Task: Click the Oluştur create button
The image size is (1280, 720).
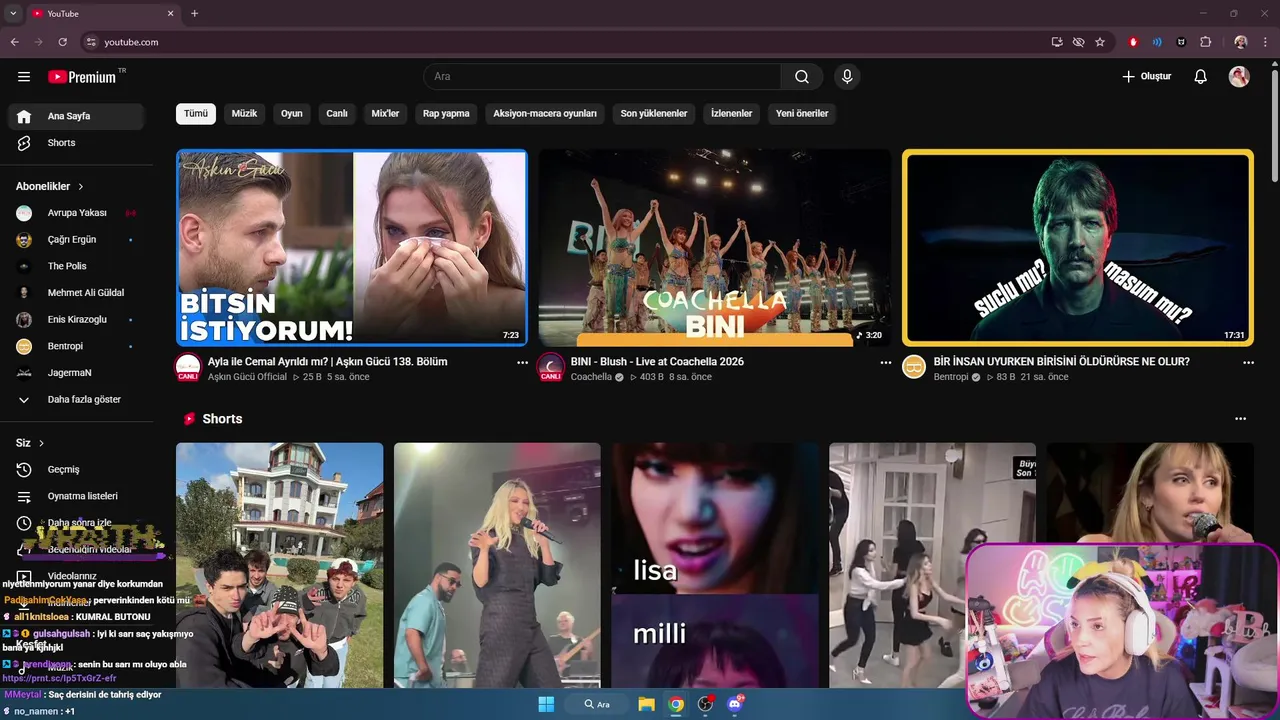Action: tap(1146, 77)
